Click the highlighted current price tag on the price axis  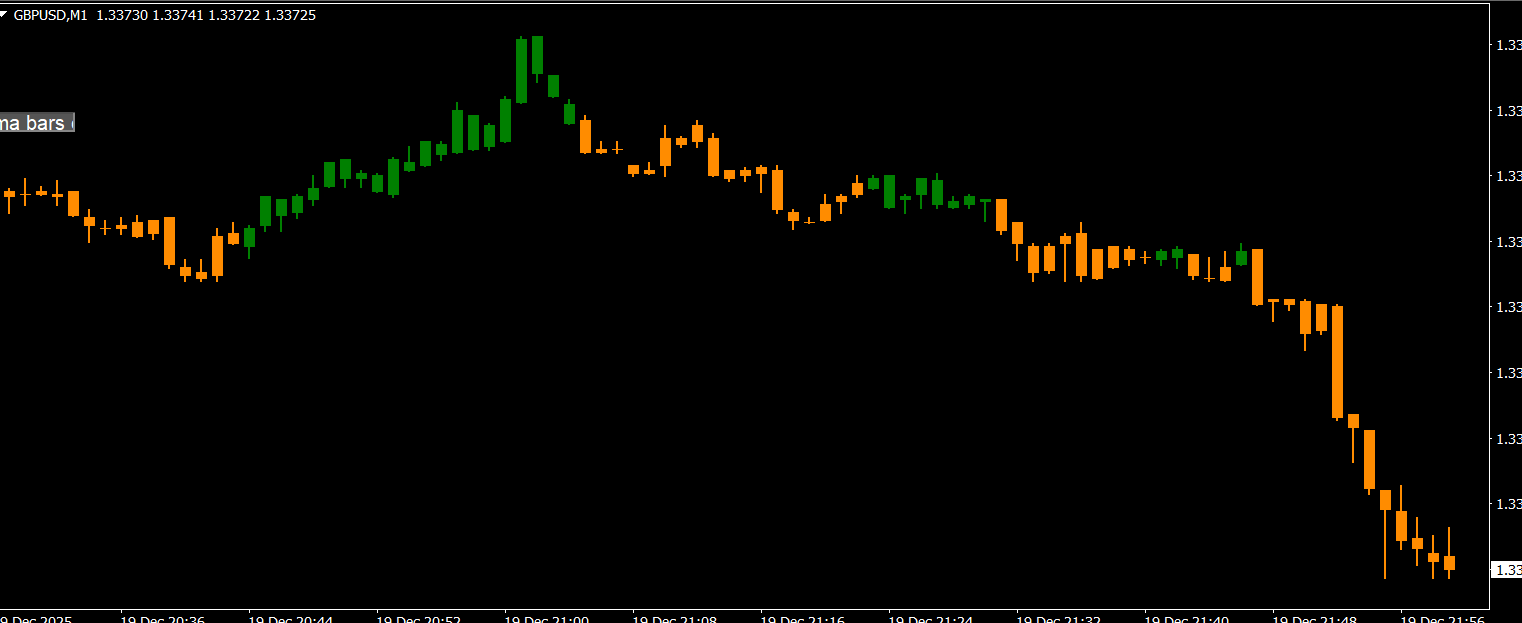(x=1506, y=570)
